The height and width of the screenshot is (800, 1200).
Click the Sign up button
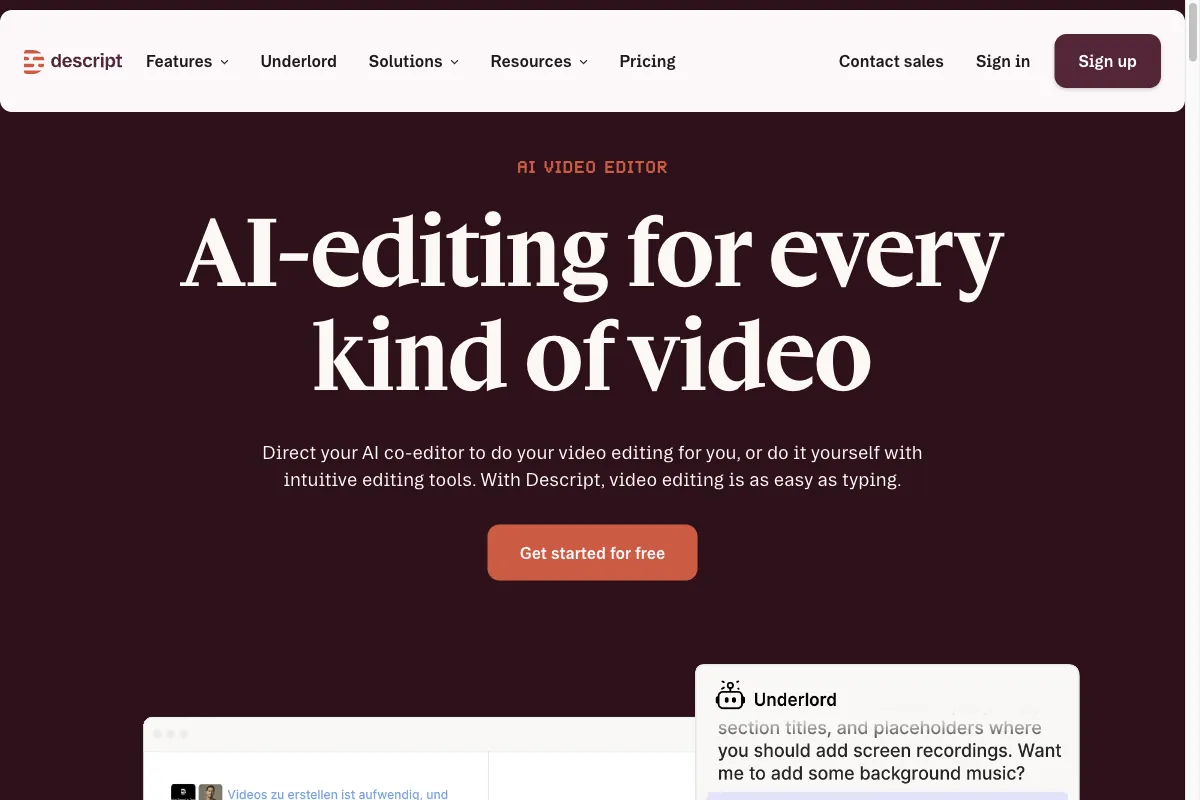[1107, 61]
